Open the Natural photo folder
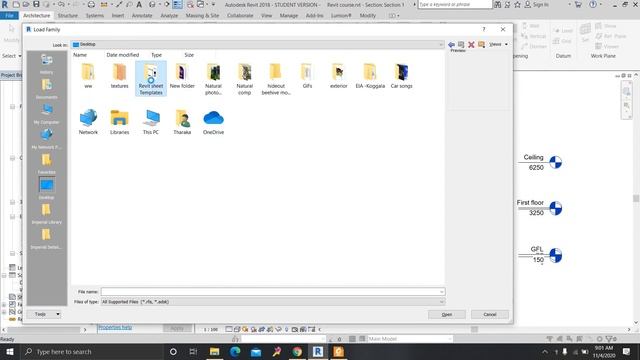This screenshot has width=640, height=360. 213,79
